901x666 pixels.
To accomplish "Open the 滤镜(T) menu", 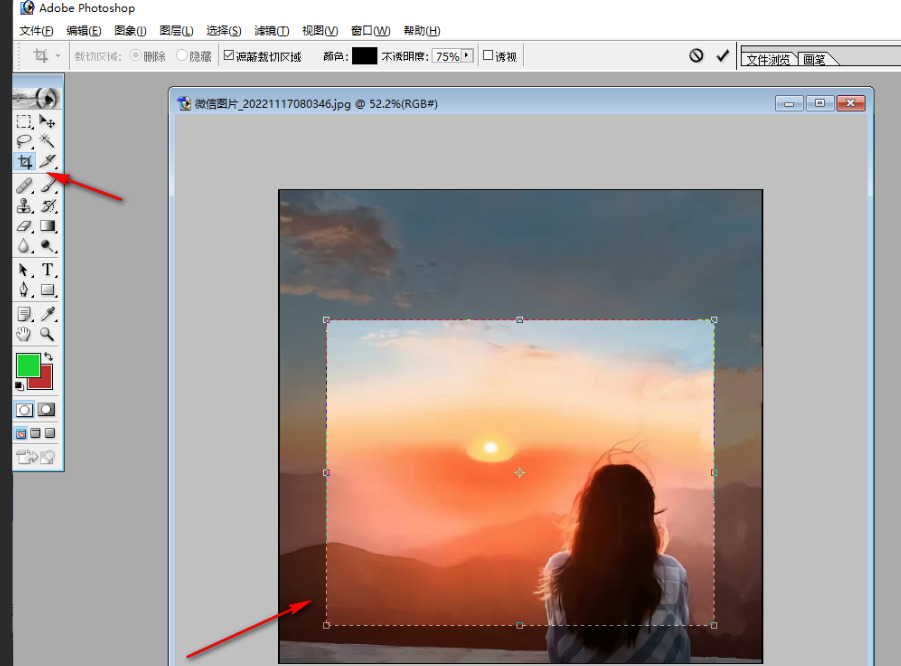I will 271,31.
